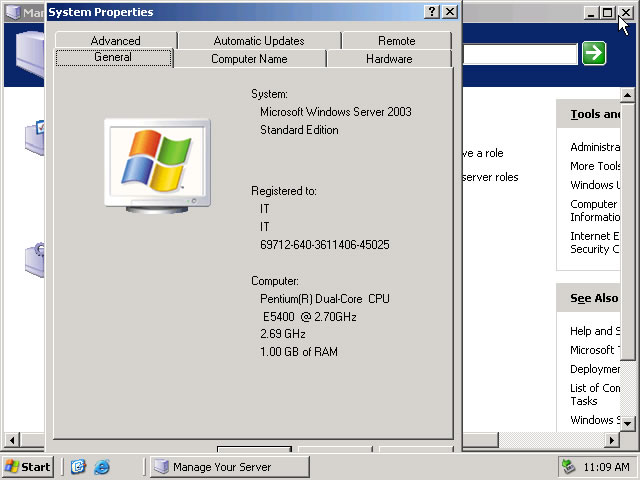Click the 'Pentium(R) Dual-Core CPU' text

[x=325, y=299]
